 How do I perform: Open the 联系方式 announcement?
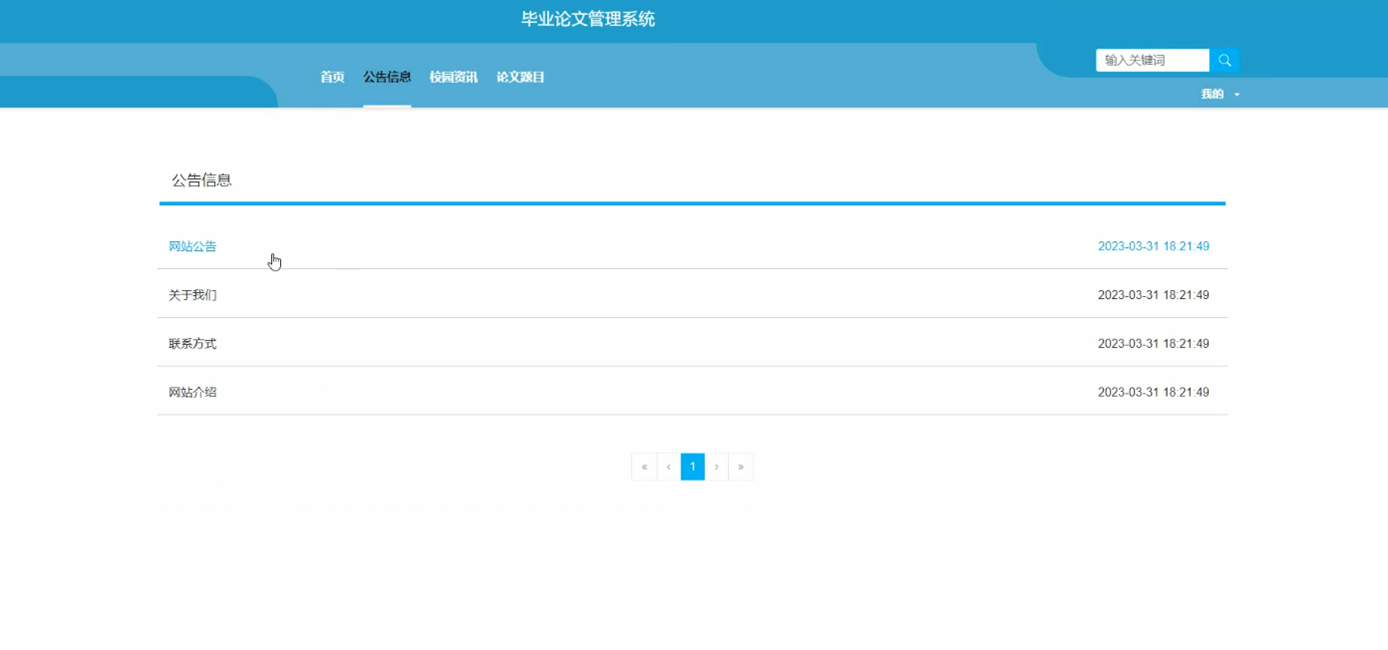[x=192, y=343]
